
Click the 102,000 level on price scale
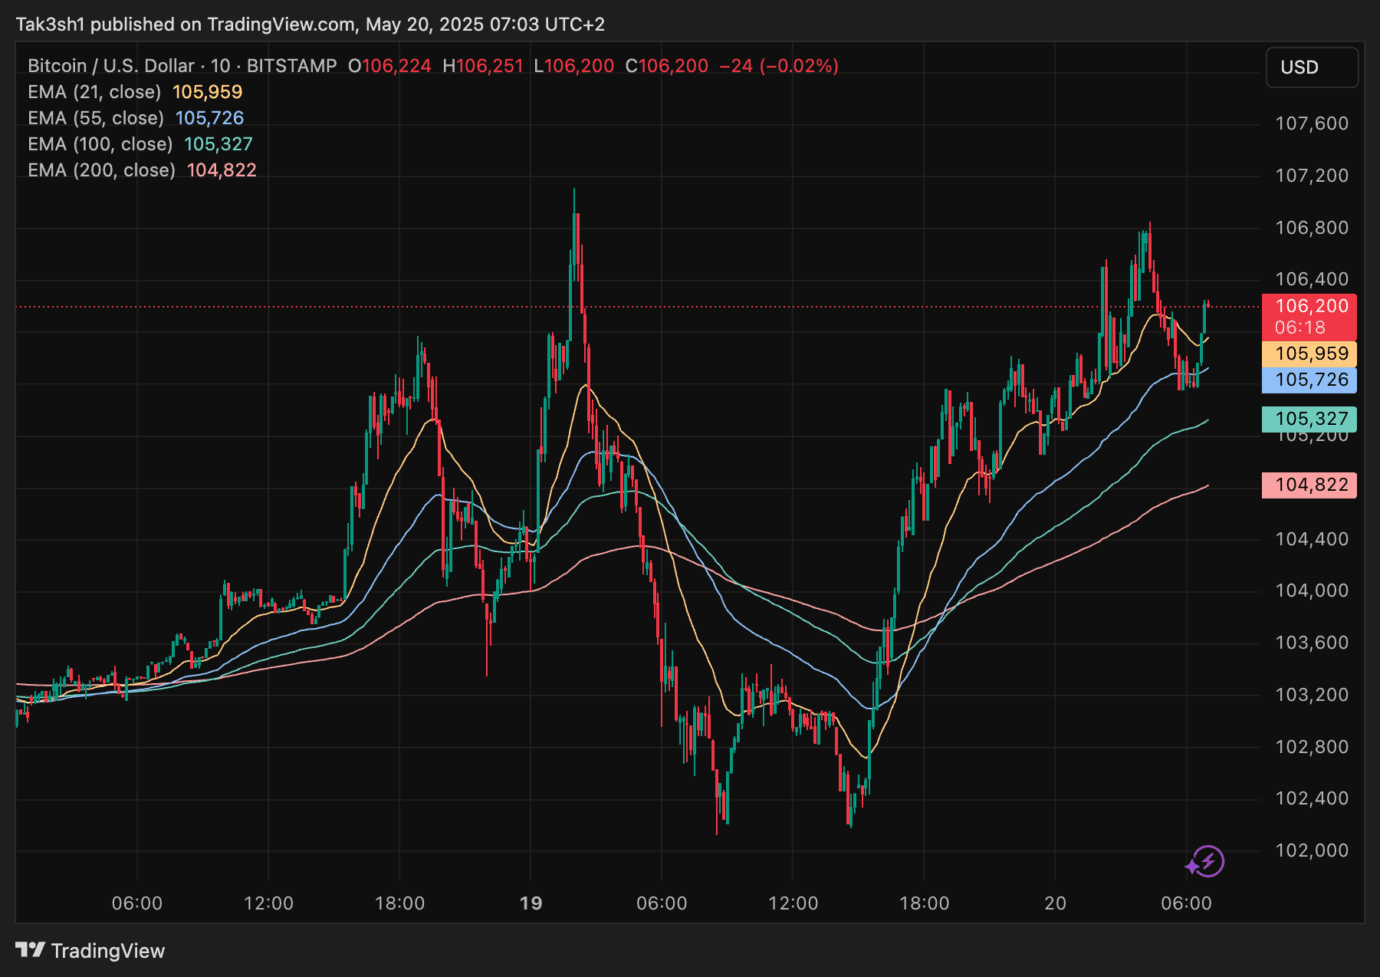(x=1311, y=850)
